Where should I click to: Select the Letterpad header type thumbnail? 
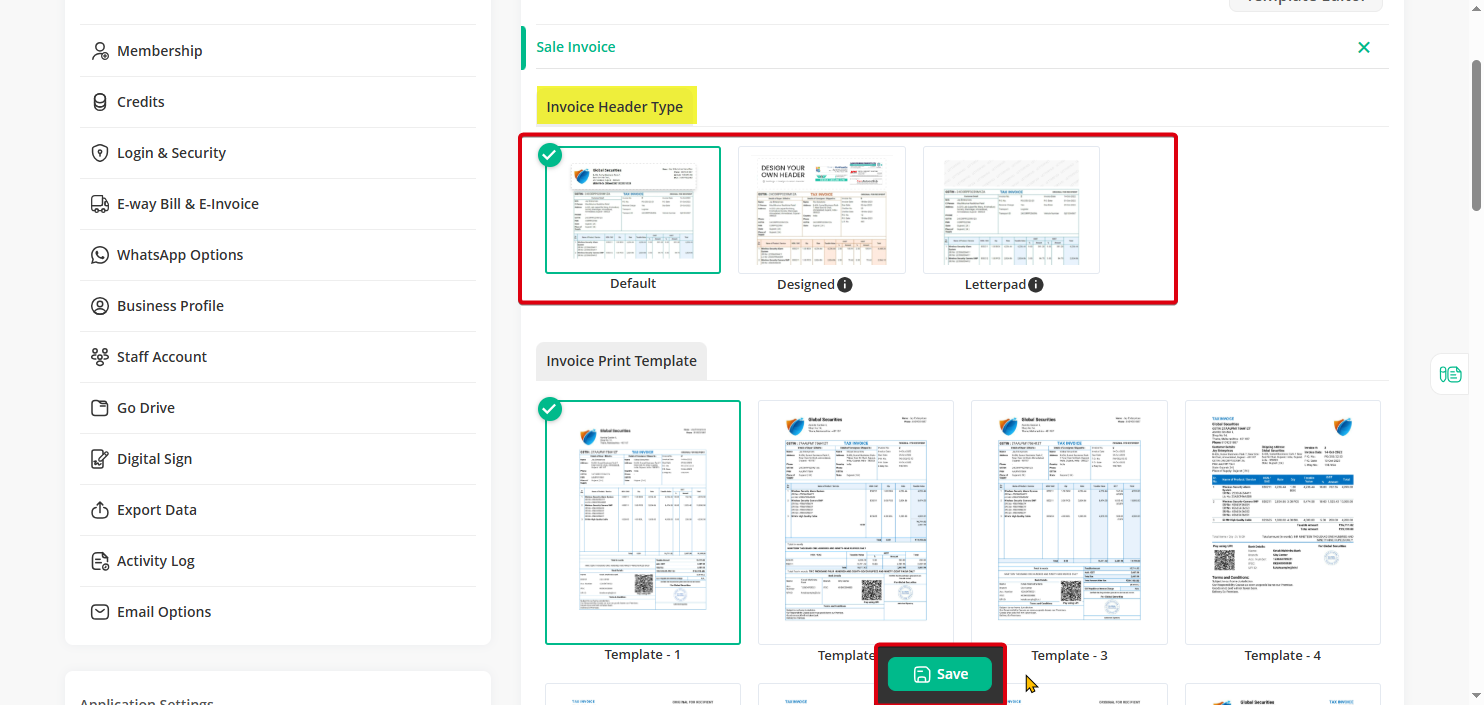[1011, 210]
